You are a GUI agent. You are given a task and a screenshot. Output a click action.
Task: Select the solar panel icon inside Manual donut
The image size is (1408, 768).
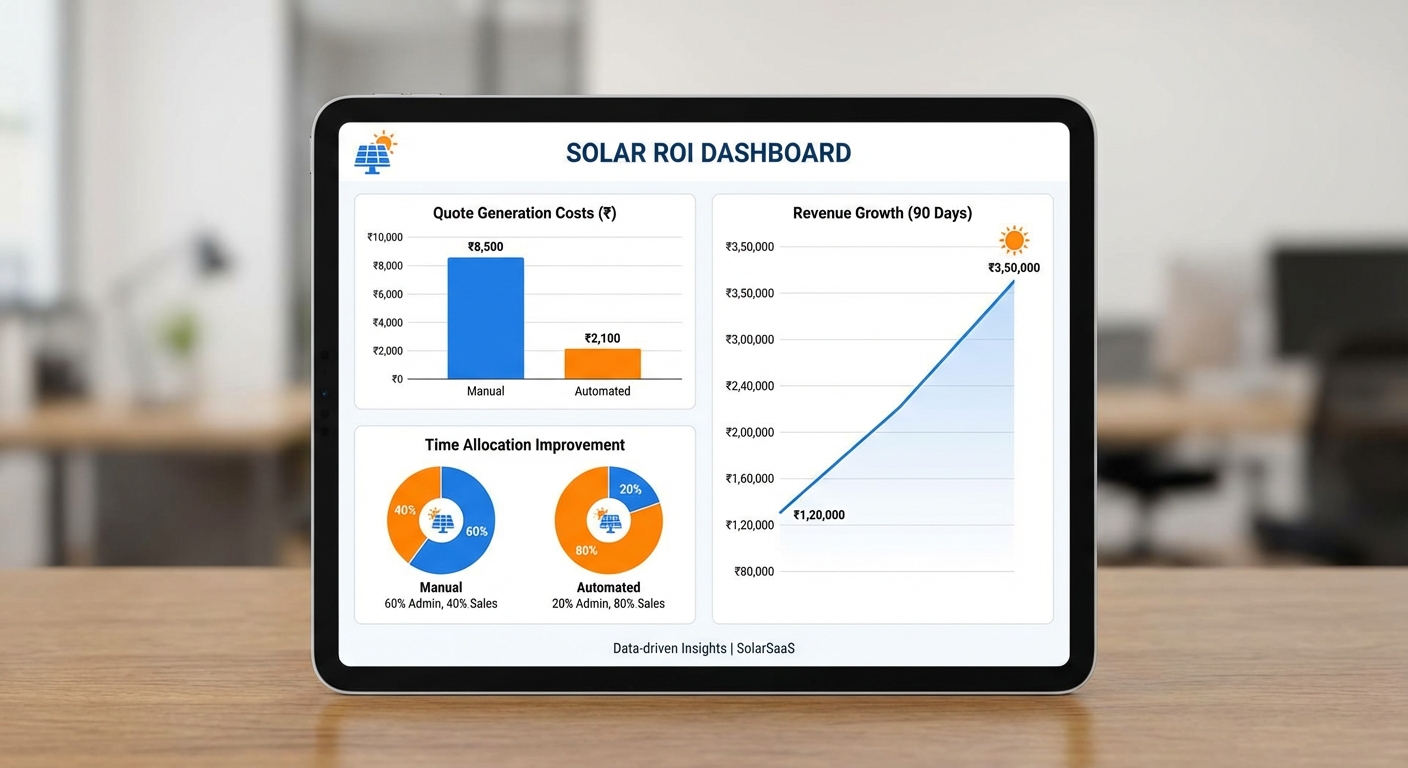(440, 519)
